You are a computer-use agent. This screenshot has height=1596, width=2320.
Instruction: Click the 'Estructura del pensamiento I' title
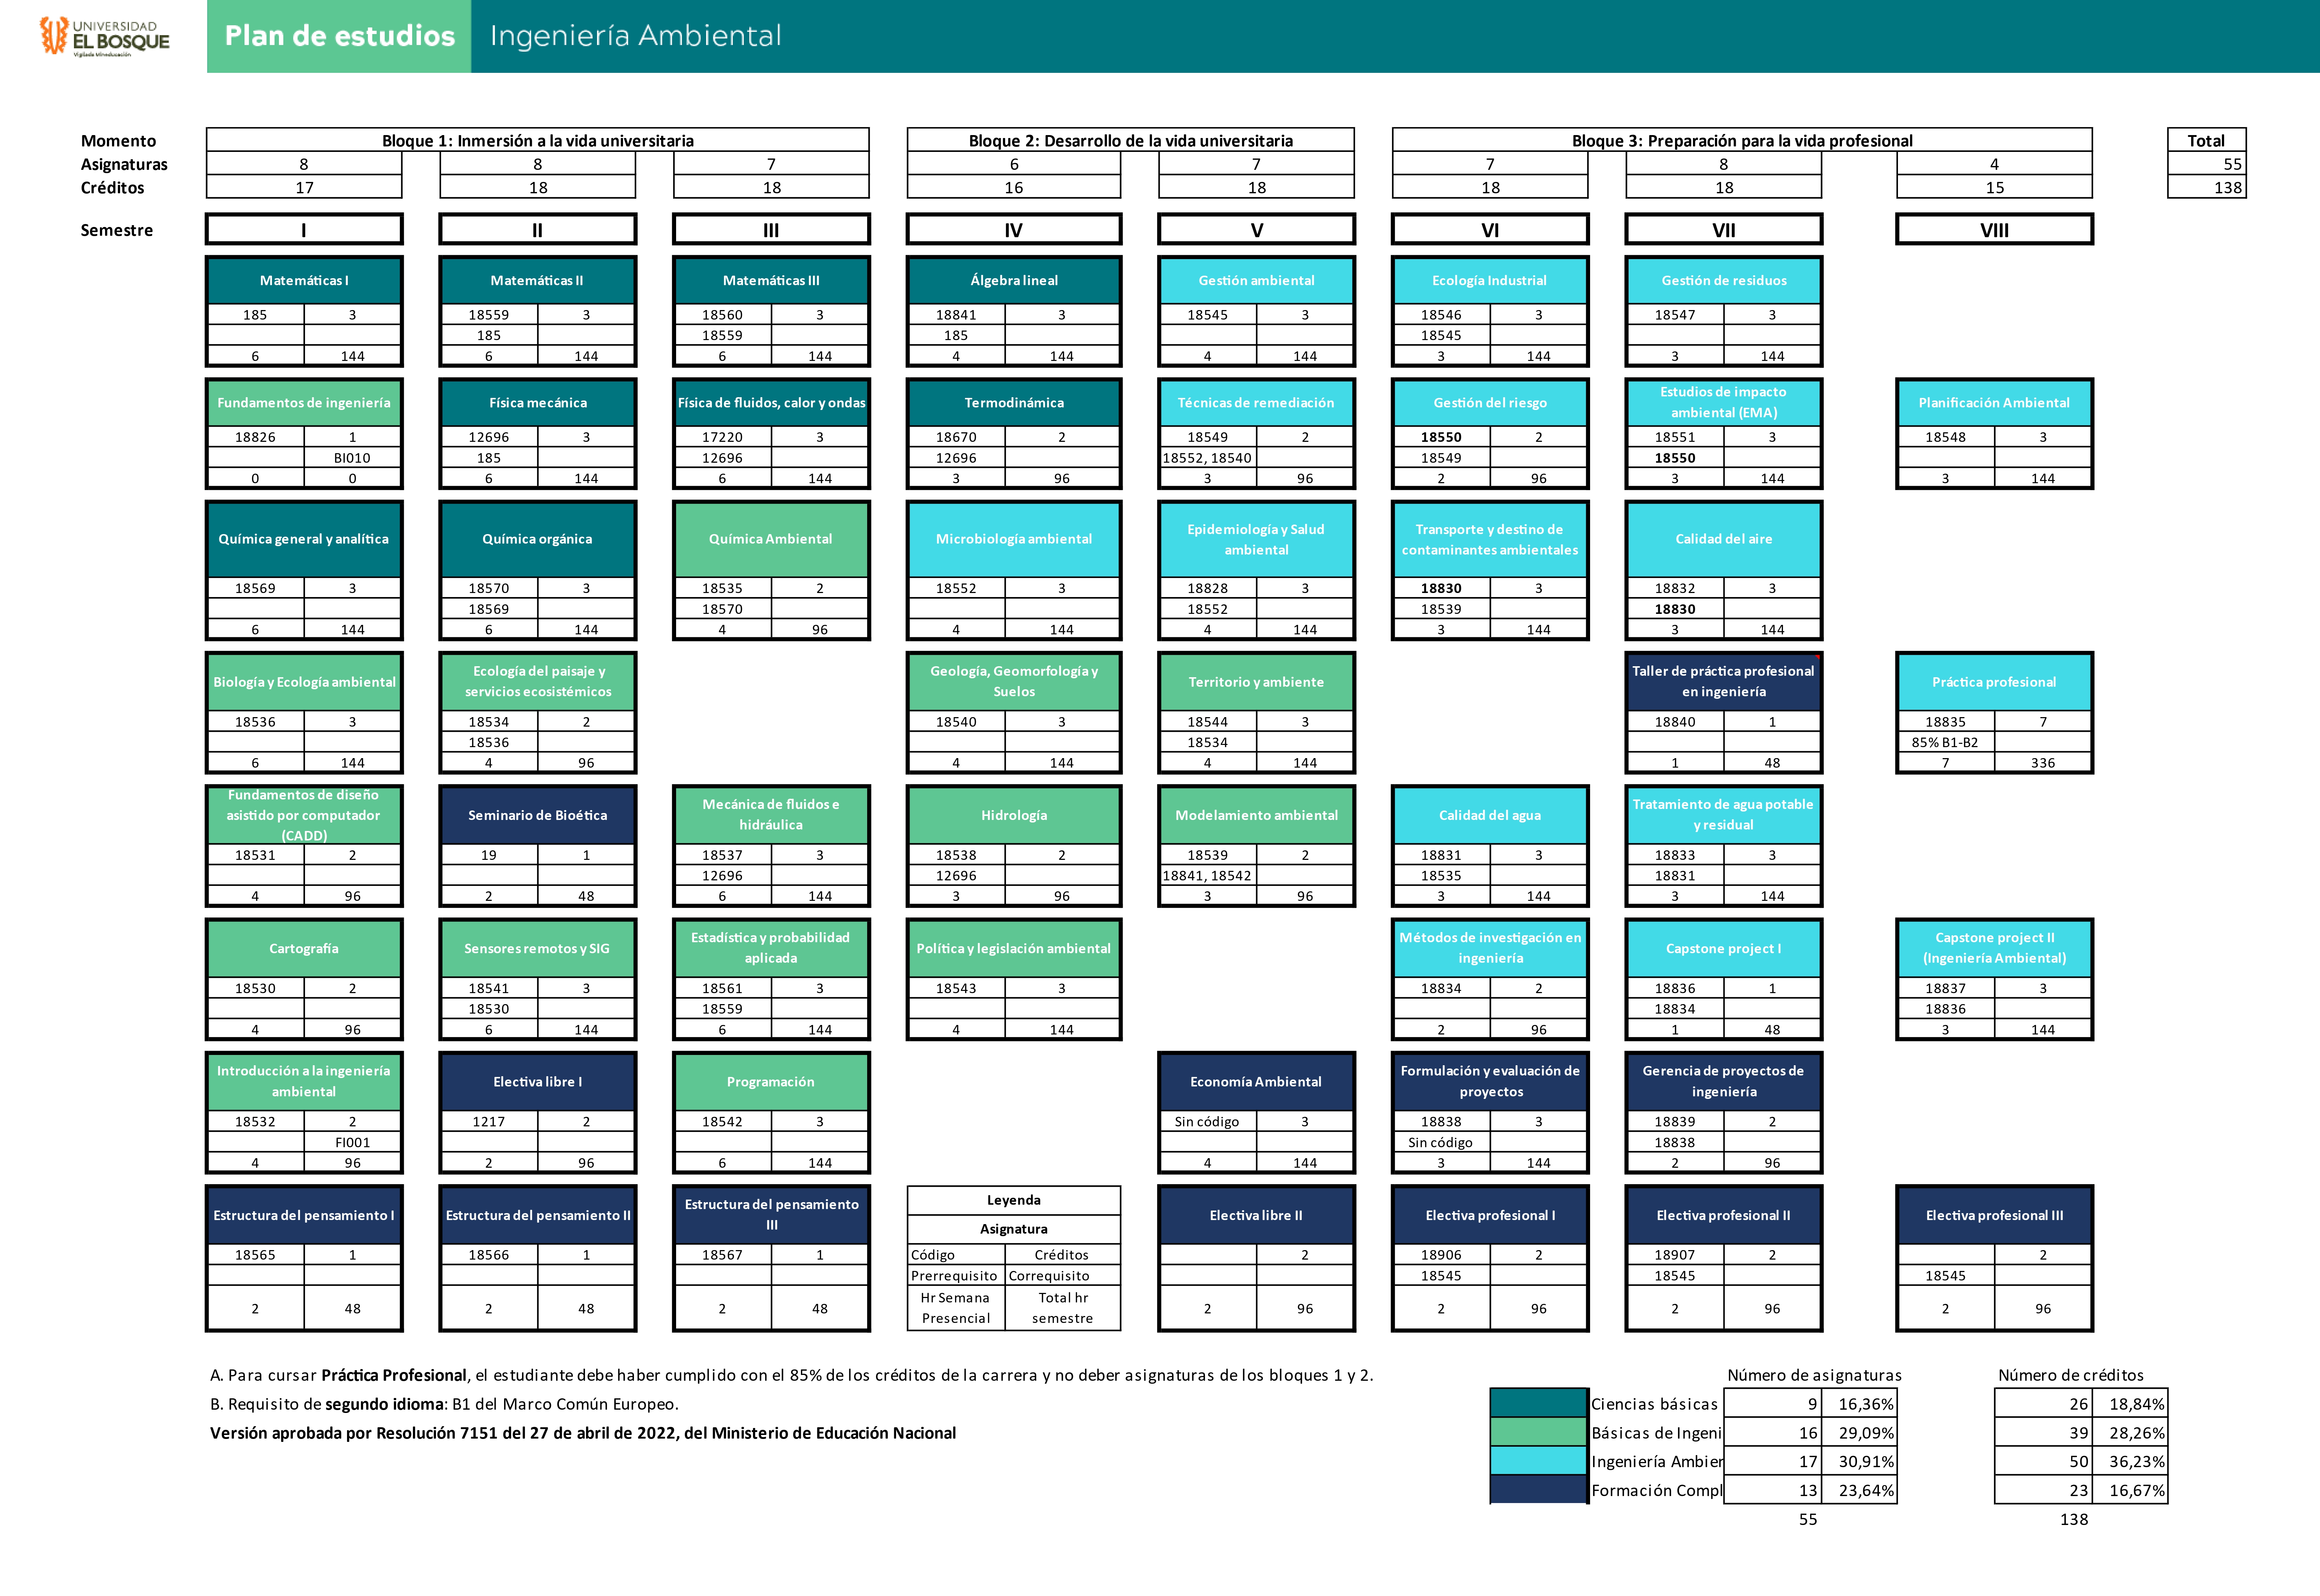[304, 1215]
